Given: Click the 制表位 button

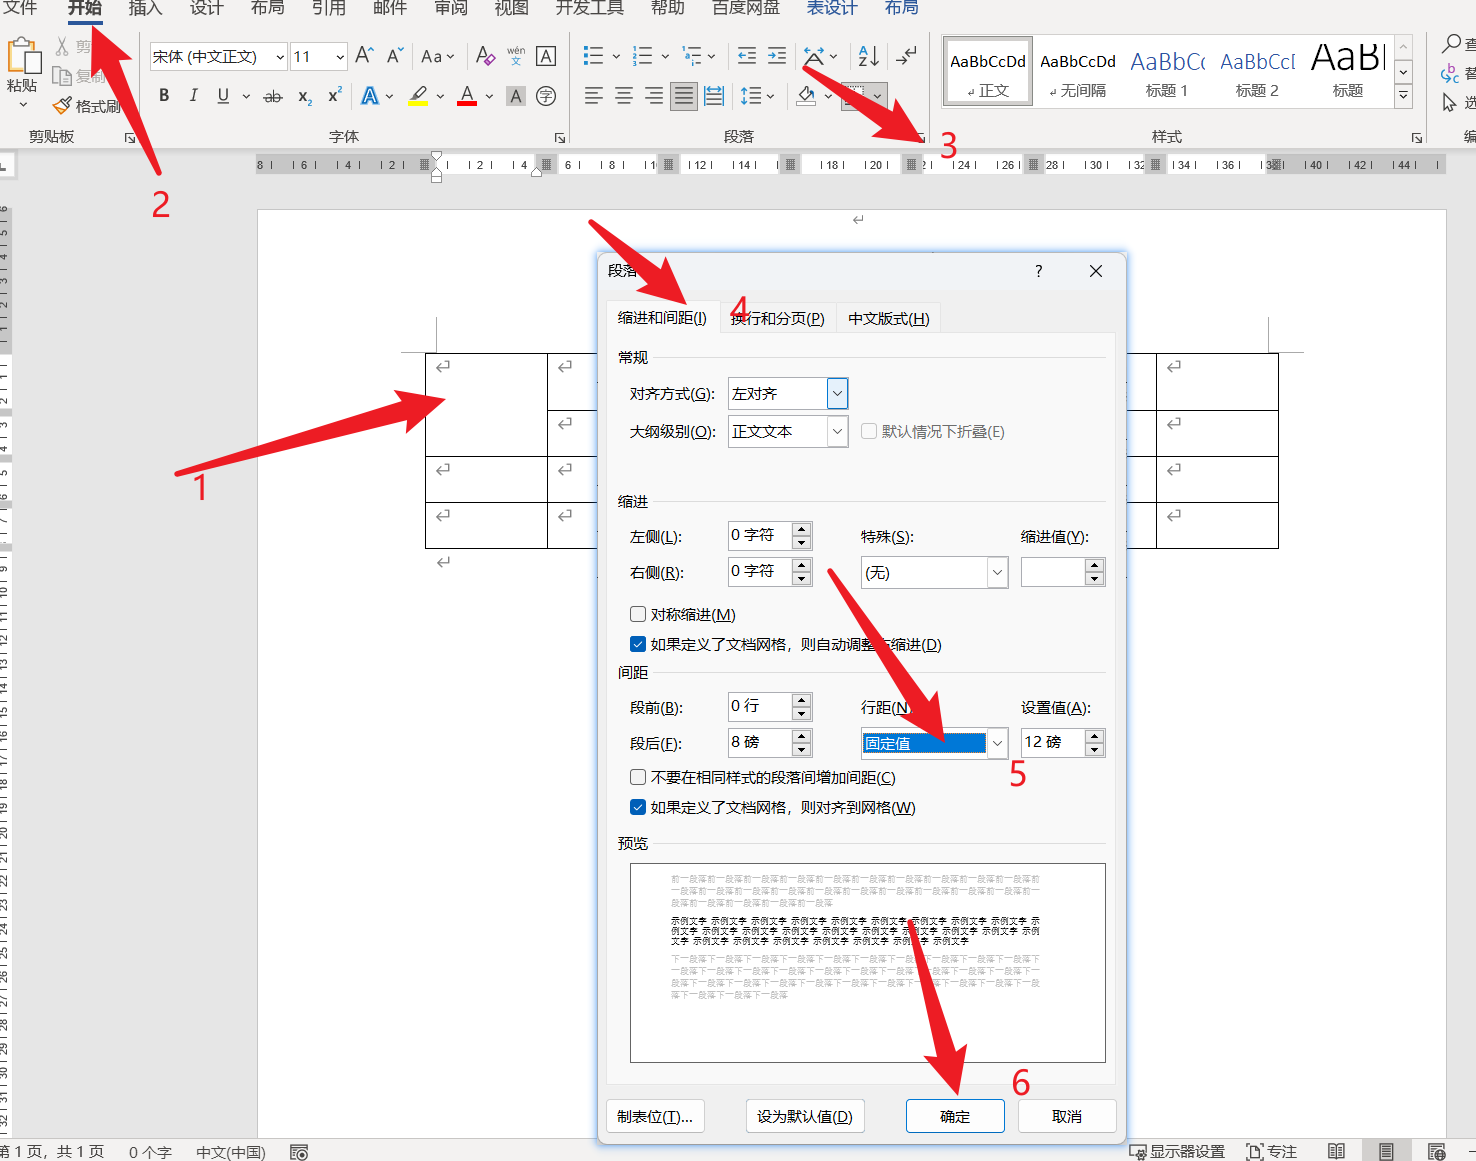Looking at the screenshot, I should click(655, 1116).
